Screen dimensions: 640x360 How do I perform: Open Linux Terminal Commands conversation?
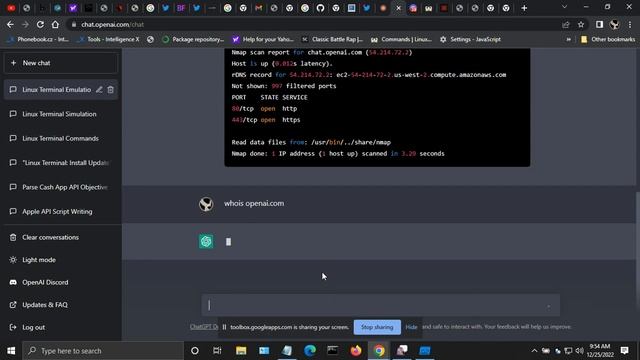coord(61,139)
